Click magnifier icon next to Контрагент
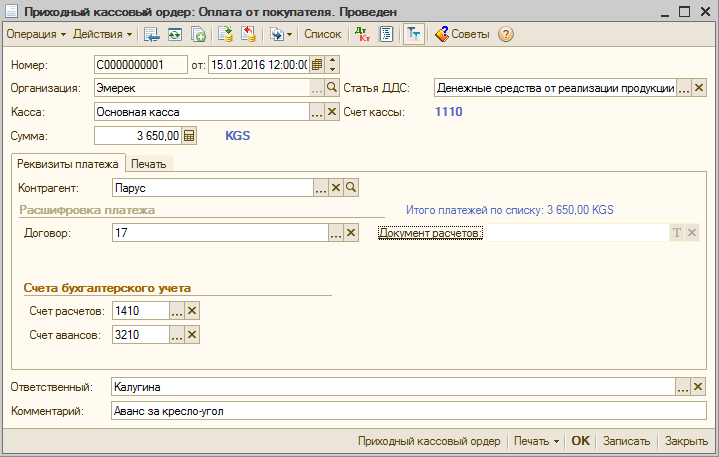The width and height of the screenshot is (719, 457). [x=351, y=187]
